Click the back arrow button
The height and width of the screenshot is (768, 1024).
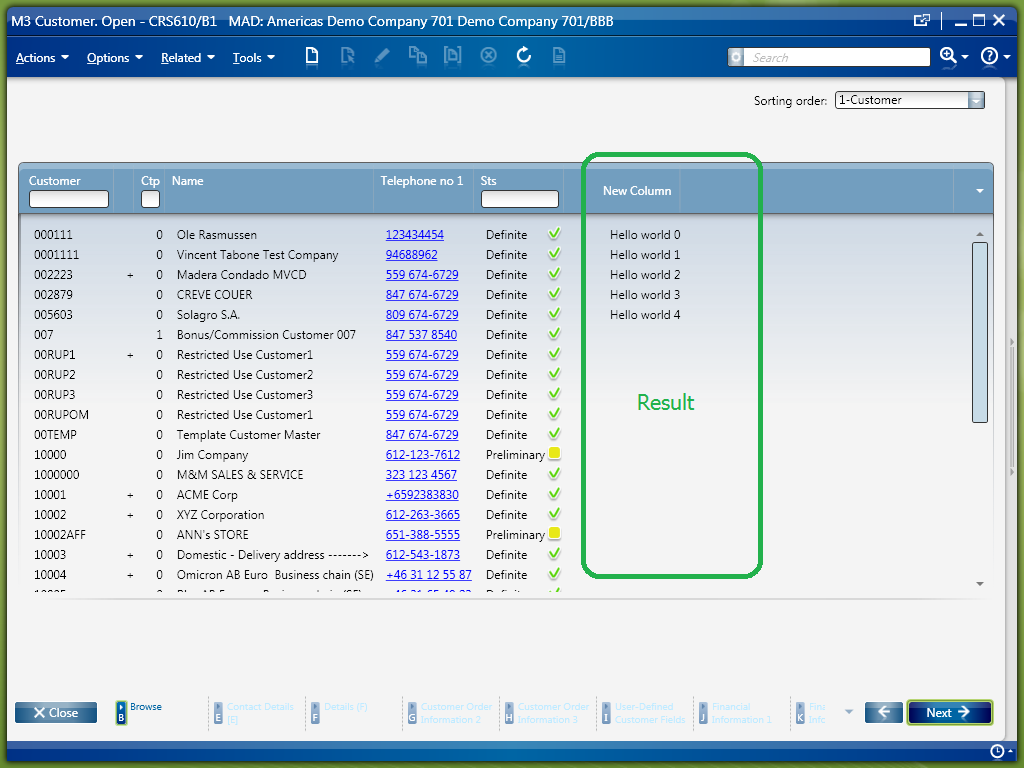pos(883,712)
